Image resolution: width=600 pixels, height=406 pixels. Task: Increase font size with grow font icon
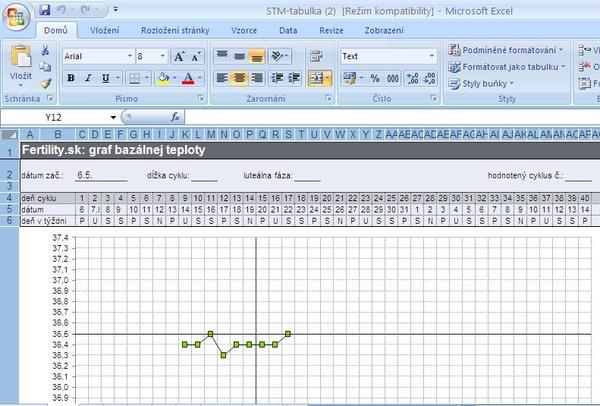[180, 57]
